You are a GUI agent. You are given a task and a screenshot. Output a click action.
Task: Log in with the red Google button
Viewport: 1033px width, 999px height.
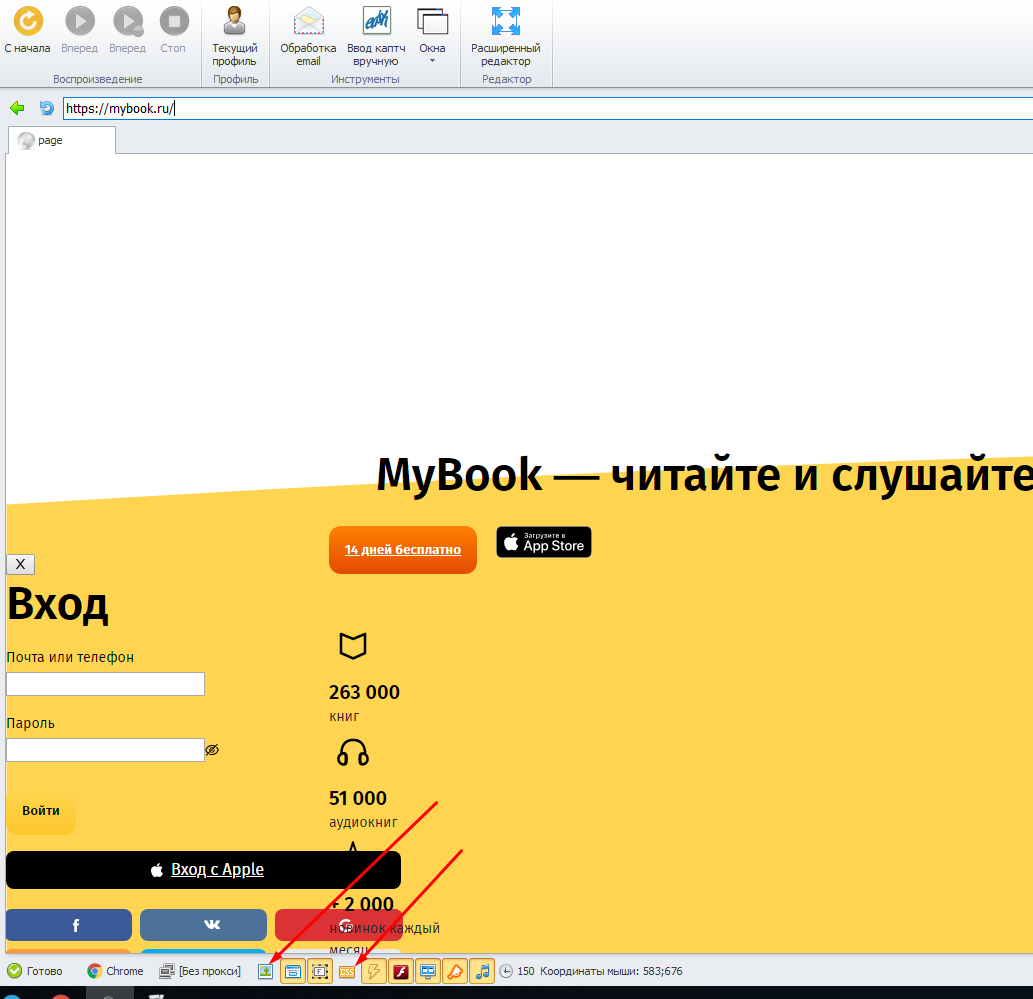click(x=339, y=925)
